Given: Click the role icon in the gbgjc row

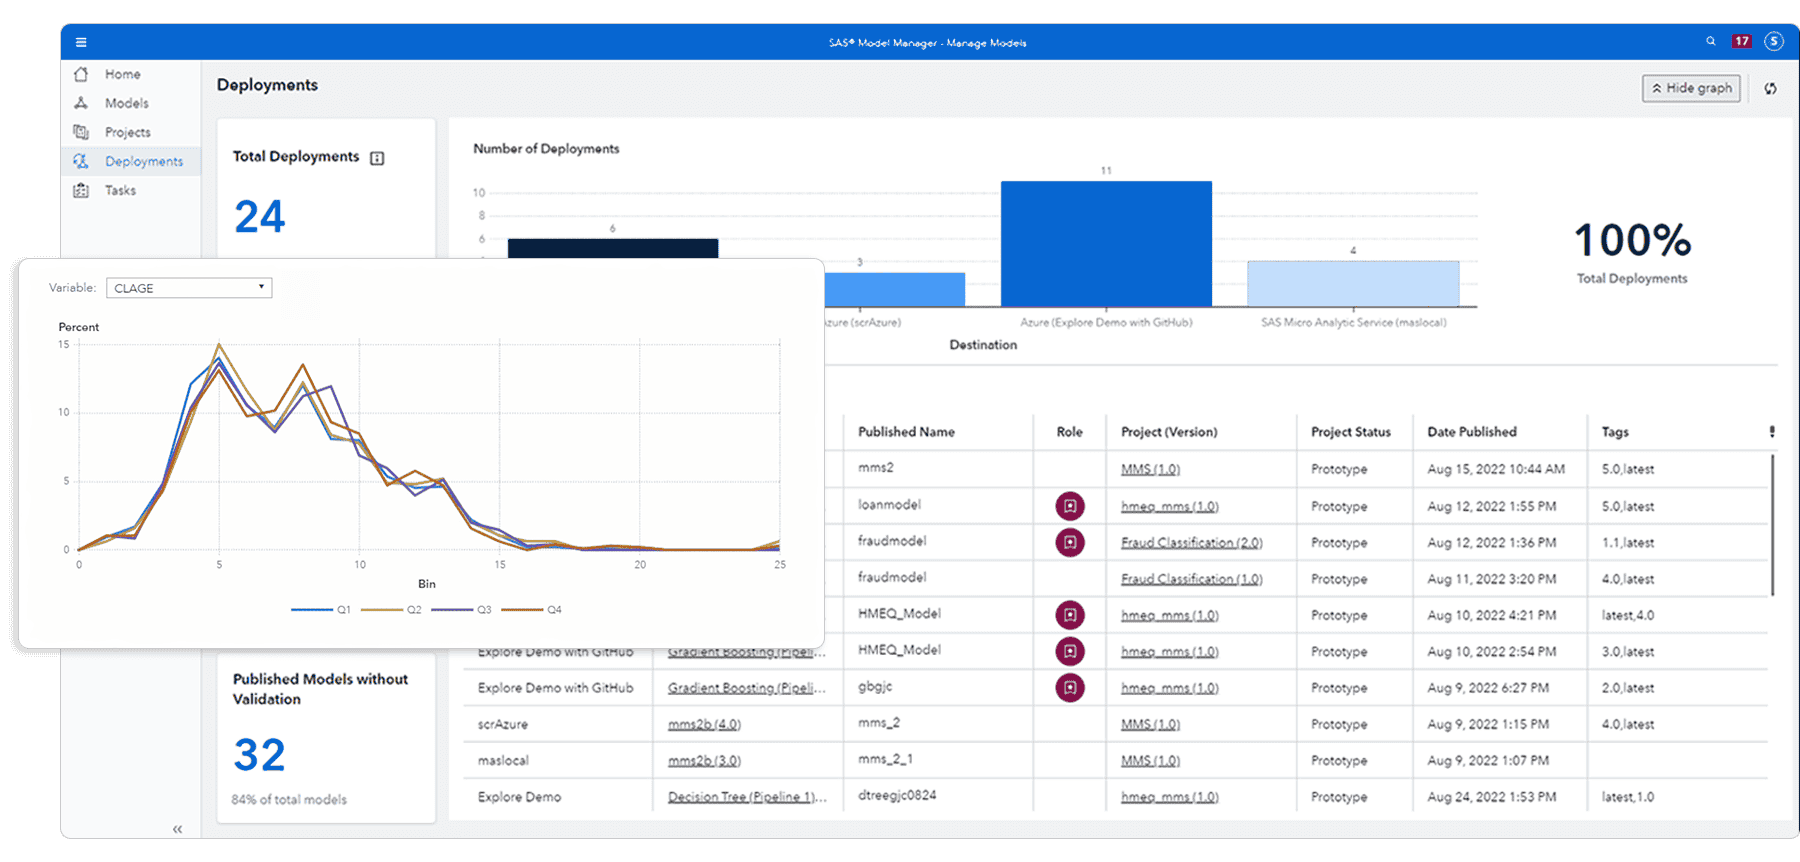Looking at the screenshot, I should click(1070, 688).
